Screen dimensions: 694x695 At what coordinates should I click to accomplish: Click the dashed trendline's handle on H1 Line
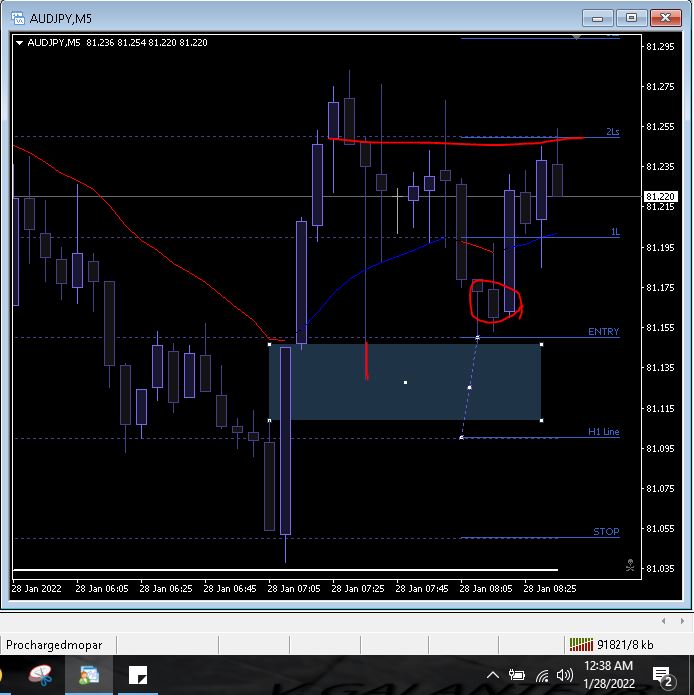coord(461,437)
